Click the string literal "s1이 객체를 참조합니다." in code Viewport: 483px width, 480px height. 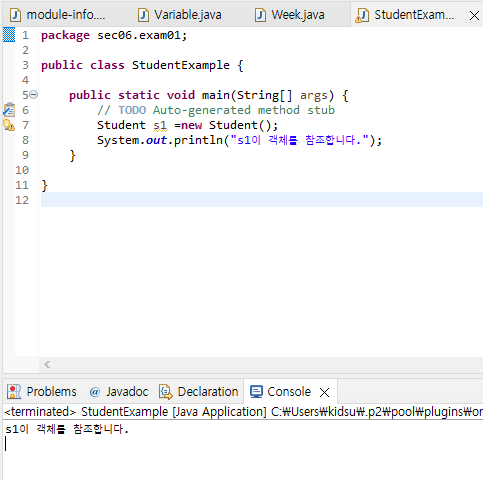click(x=300, y=140)
